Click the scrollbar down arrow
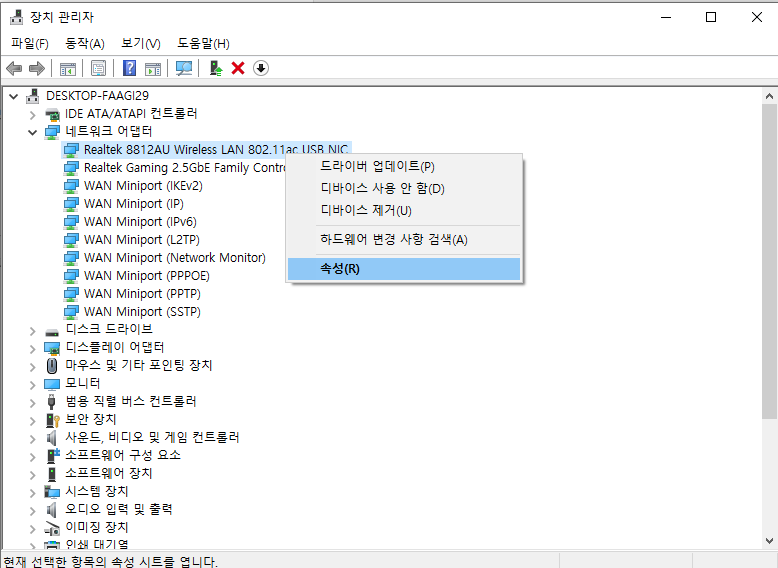 769,541
